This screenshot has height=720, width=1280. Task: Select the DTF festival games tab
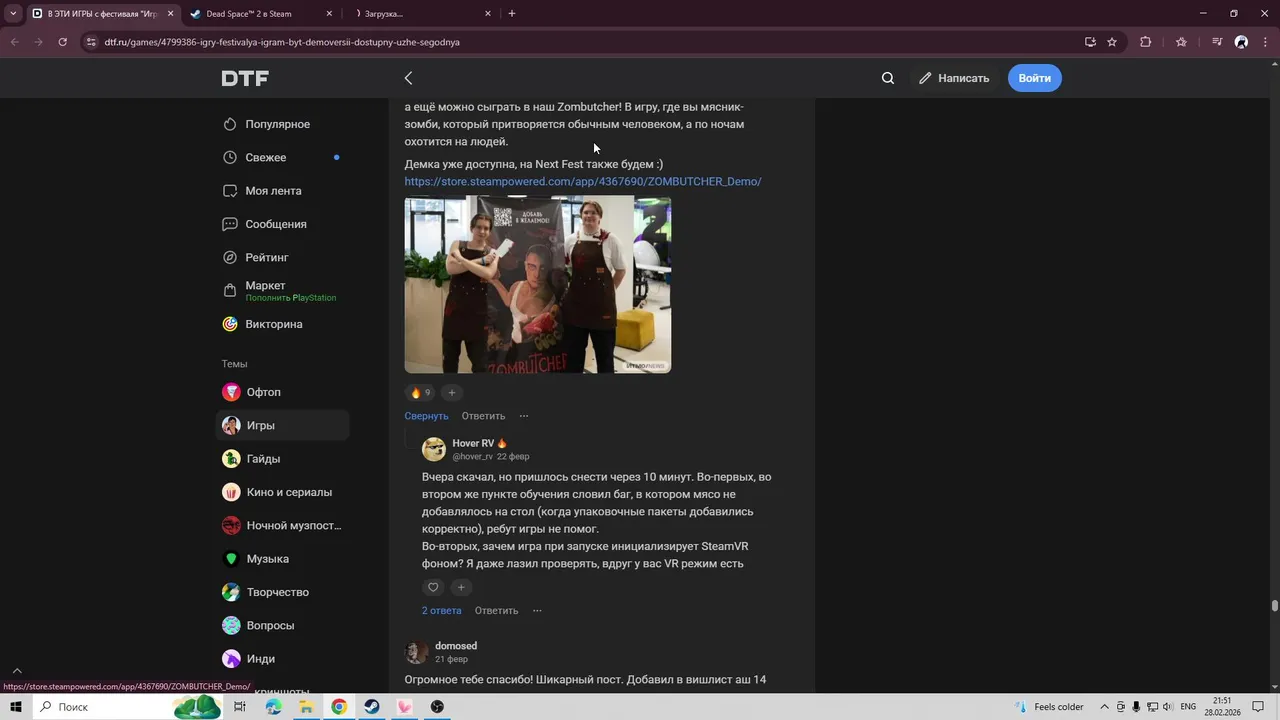(100, 14)
